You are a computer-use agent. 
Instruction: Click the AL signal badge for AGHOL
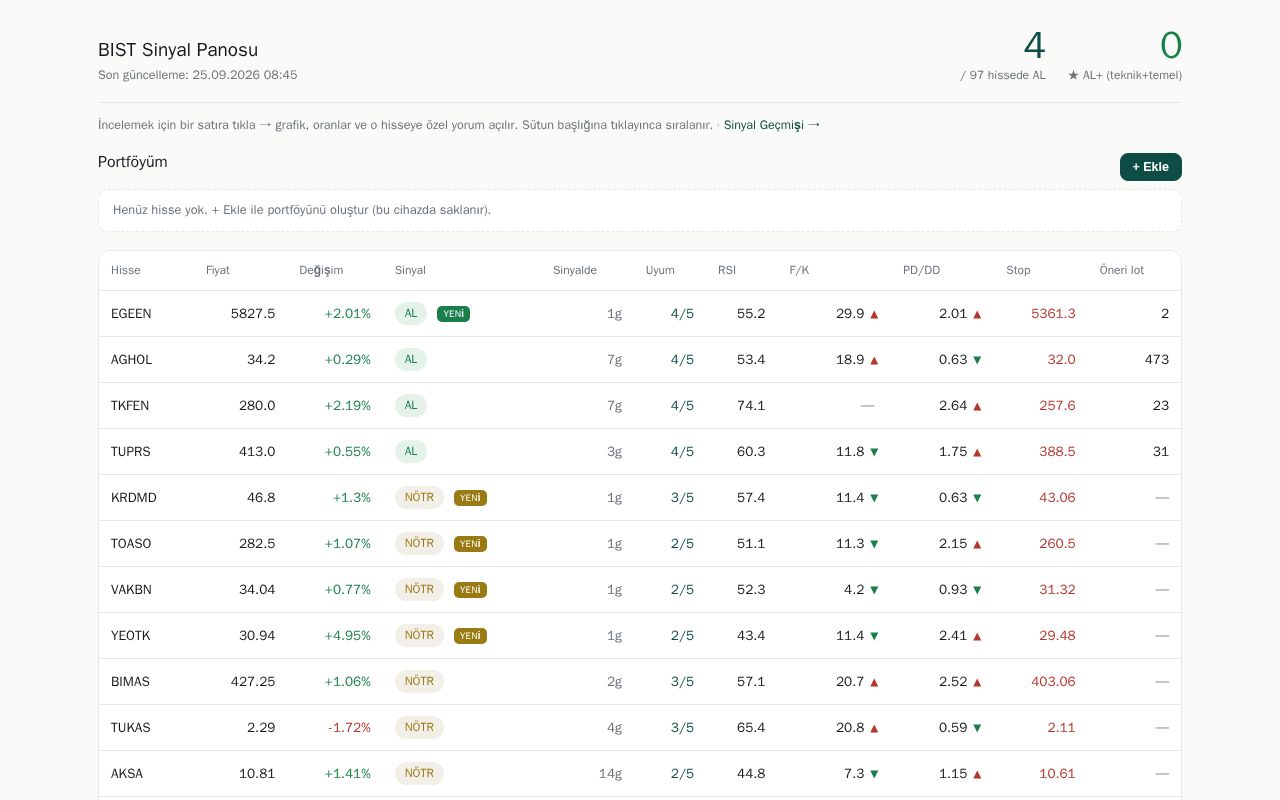[x=411, y=360]
